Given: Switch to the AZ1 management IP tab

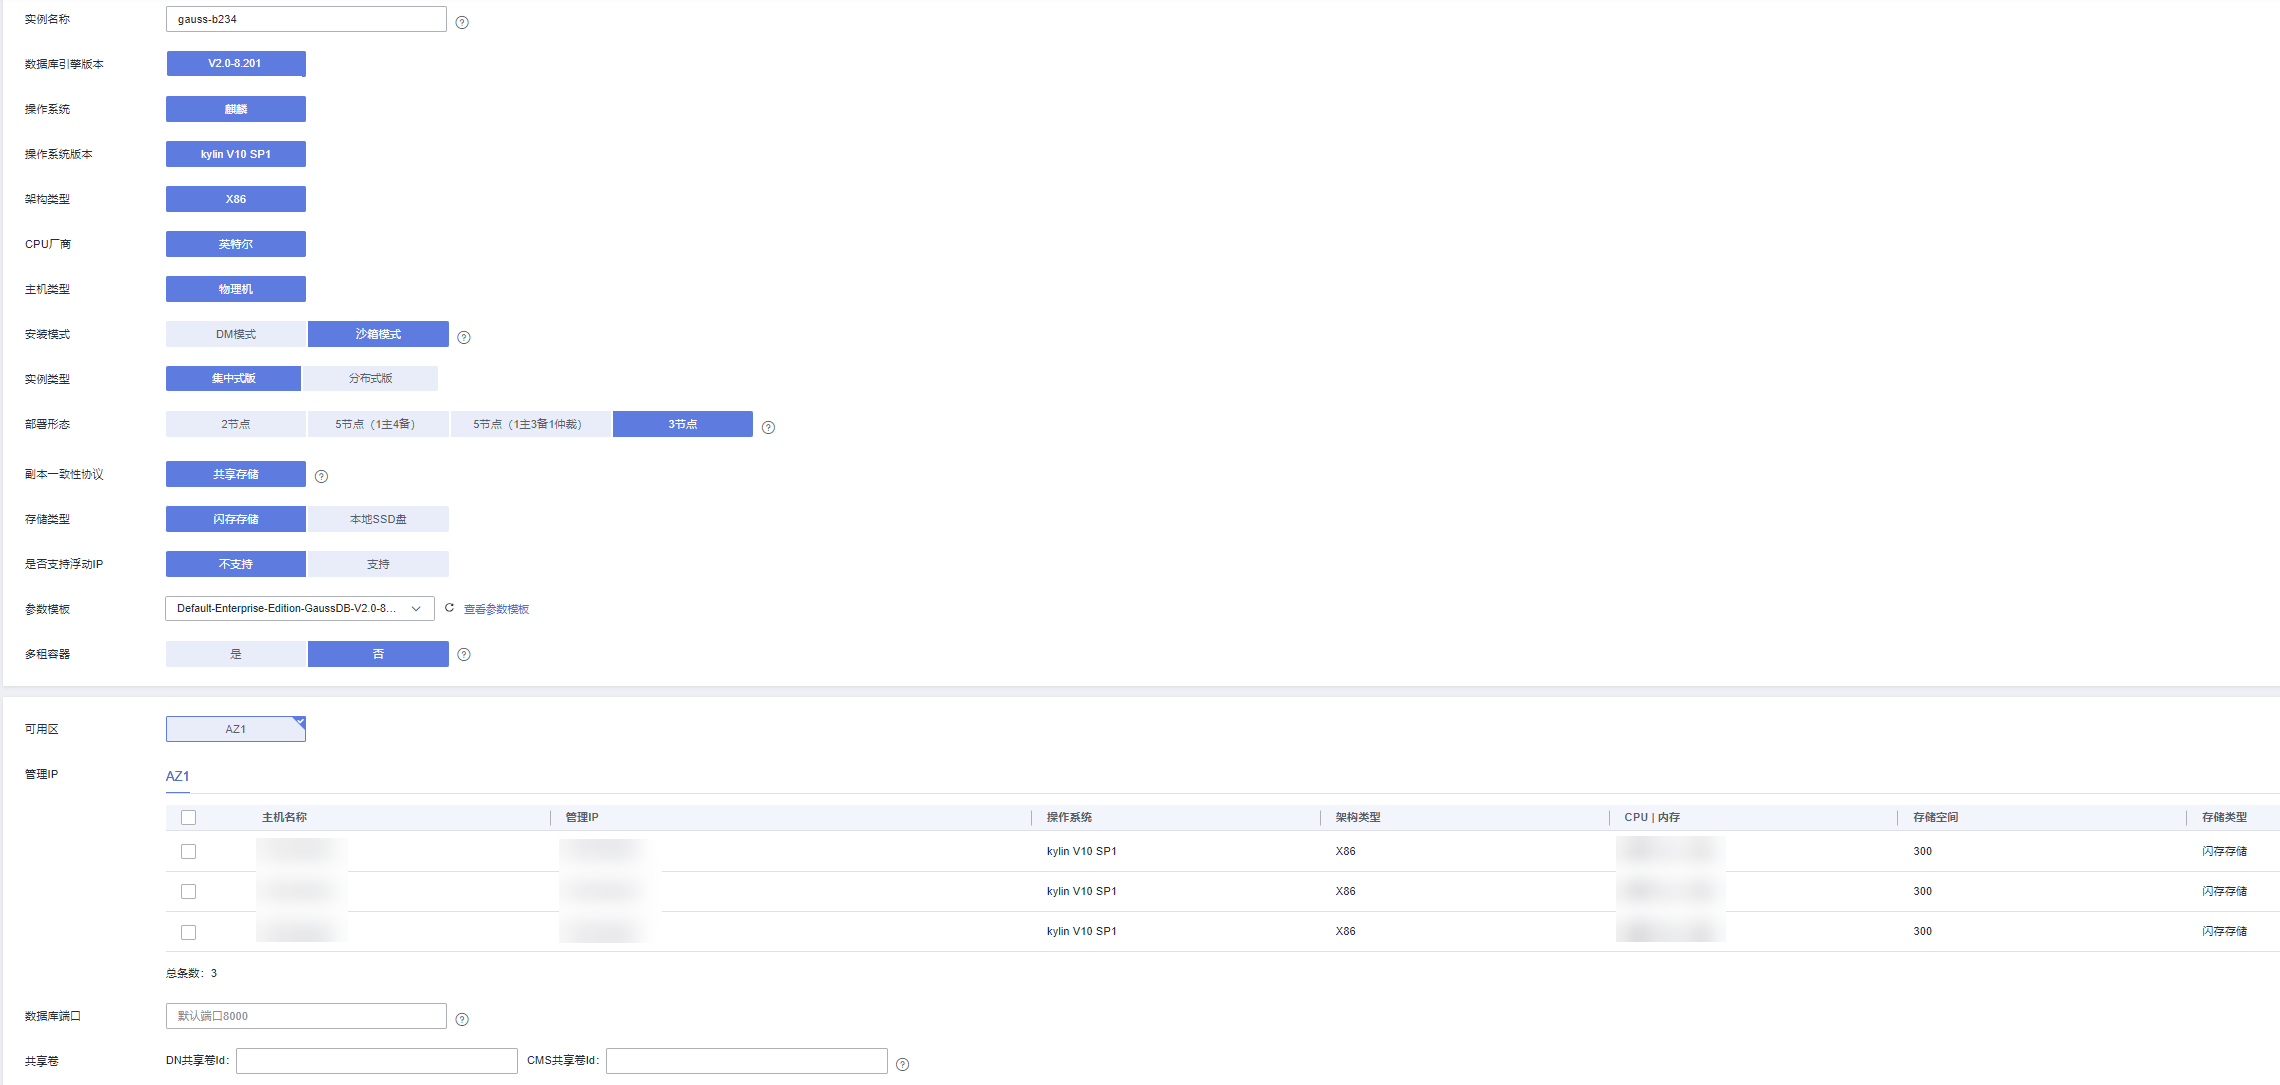Looking at the screenshot, I should pos(177,776).
